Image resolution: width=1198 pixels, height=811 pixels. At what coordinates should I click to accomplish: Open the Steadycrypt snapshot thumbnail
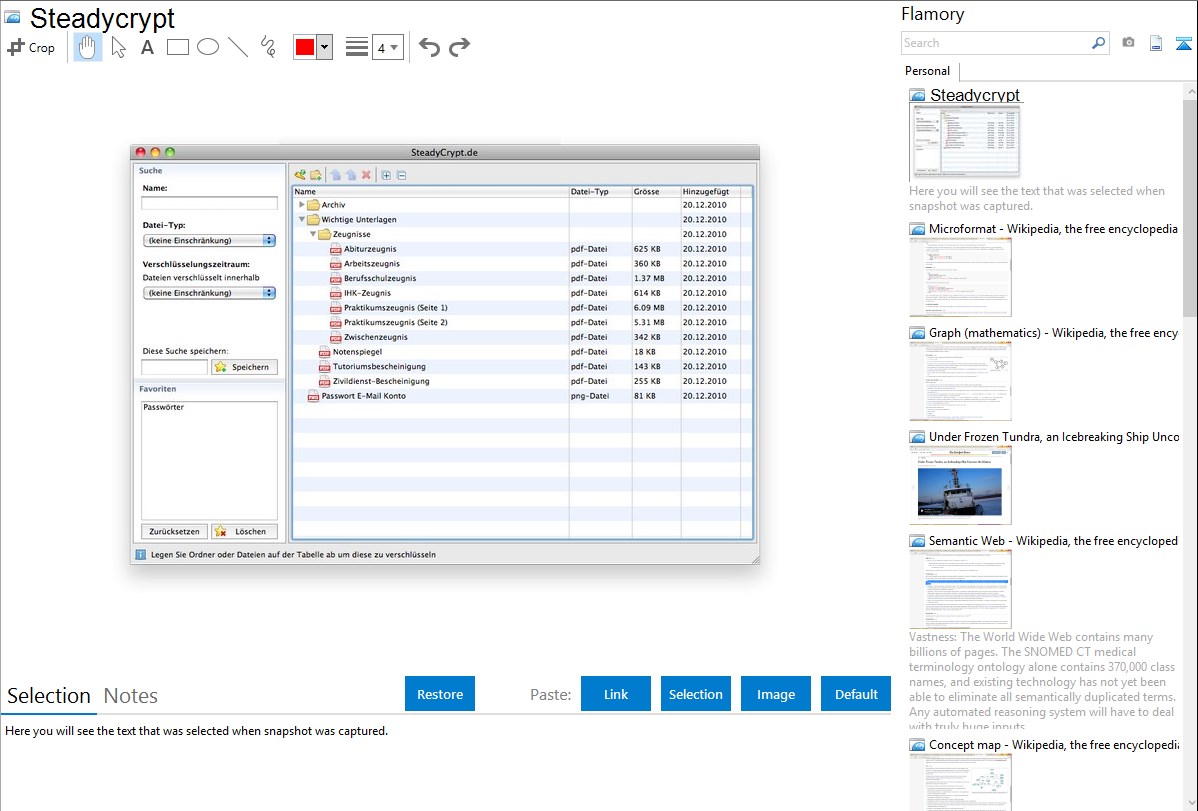coord(964,141)
